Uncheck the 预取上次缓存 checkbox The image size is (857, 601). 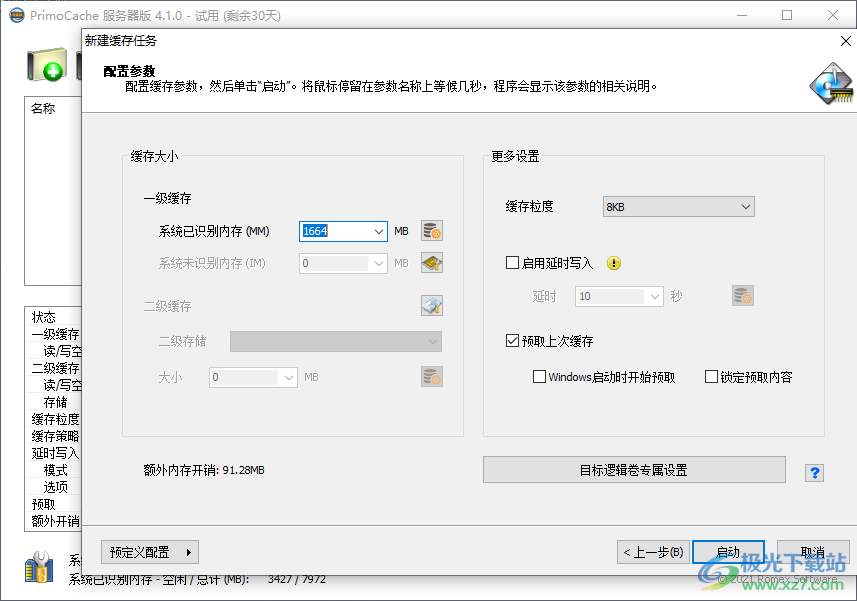click(512, 341)
